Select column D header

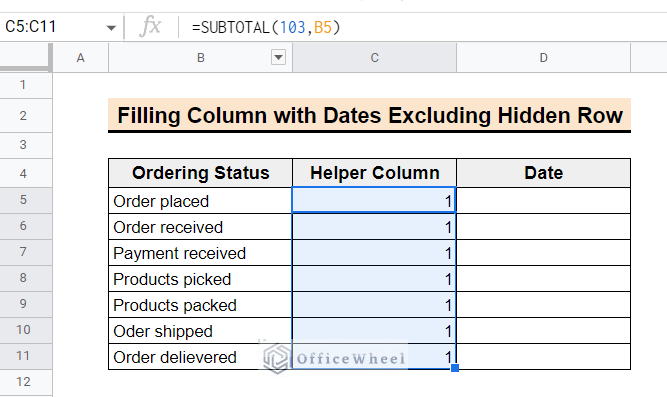[543, 58]
